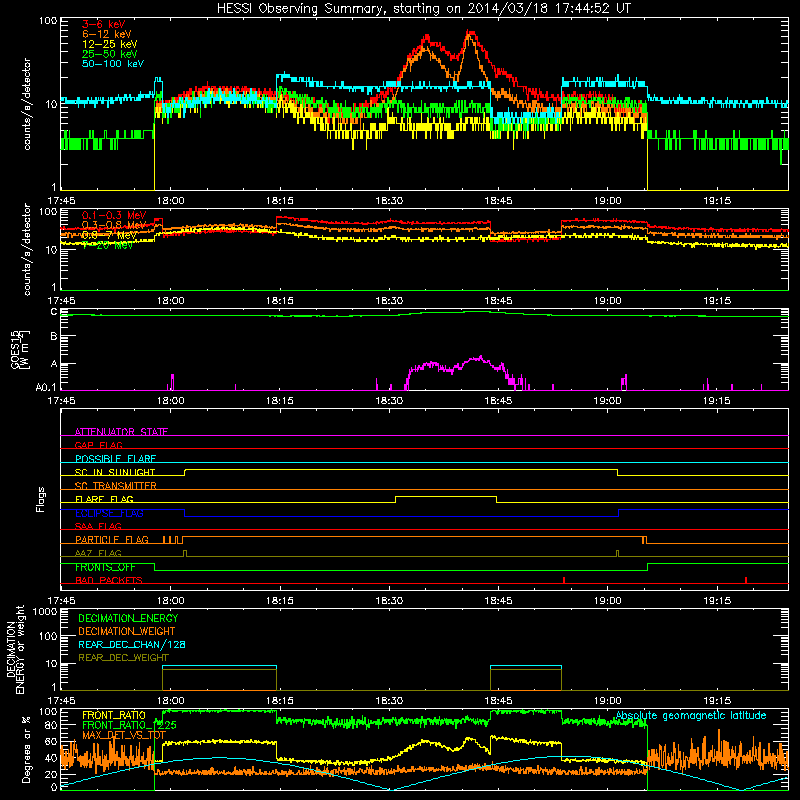
Task: Click the MAX_DET_VS_TOT legend label
Action: pos(124,735)
